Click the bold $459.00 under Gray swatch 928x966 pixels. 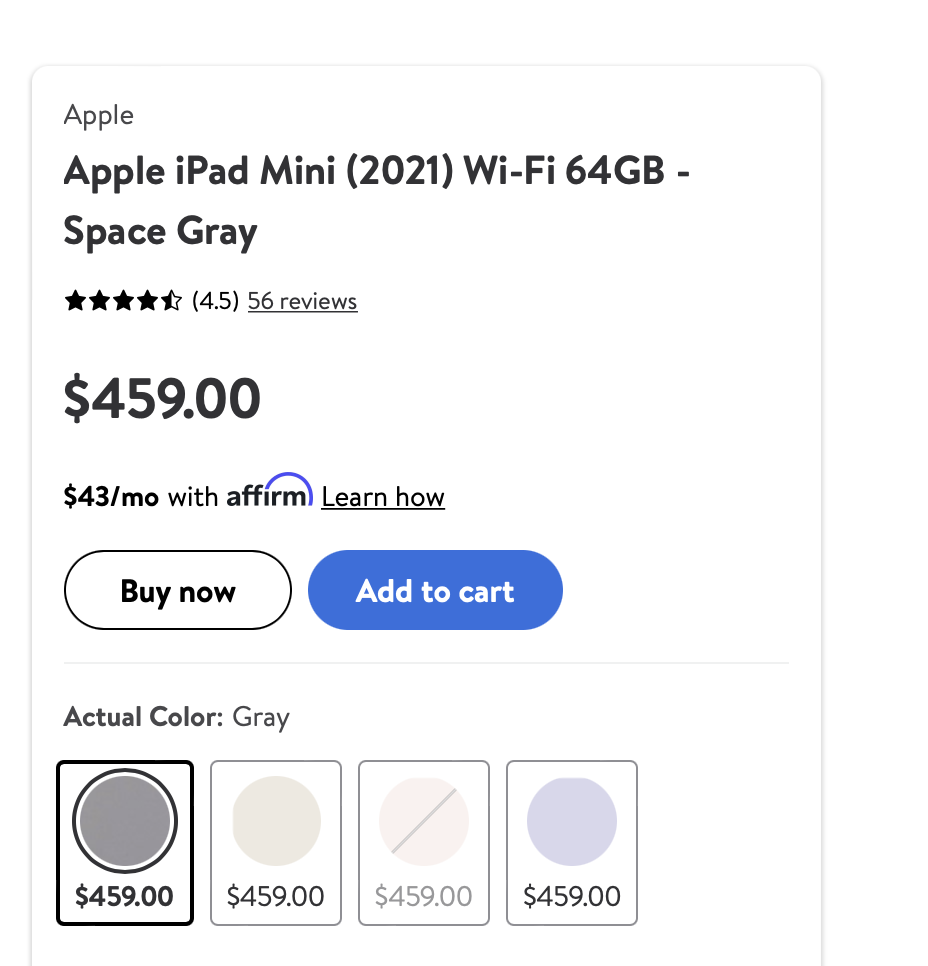coord(125,896)
